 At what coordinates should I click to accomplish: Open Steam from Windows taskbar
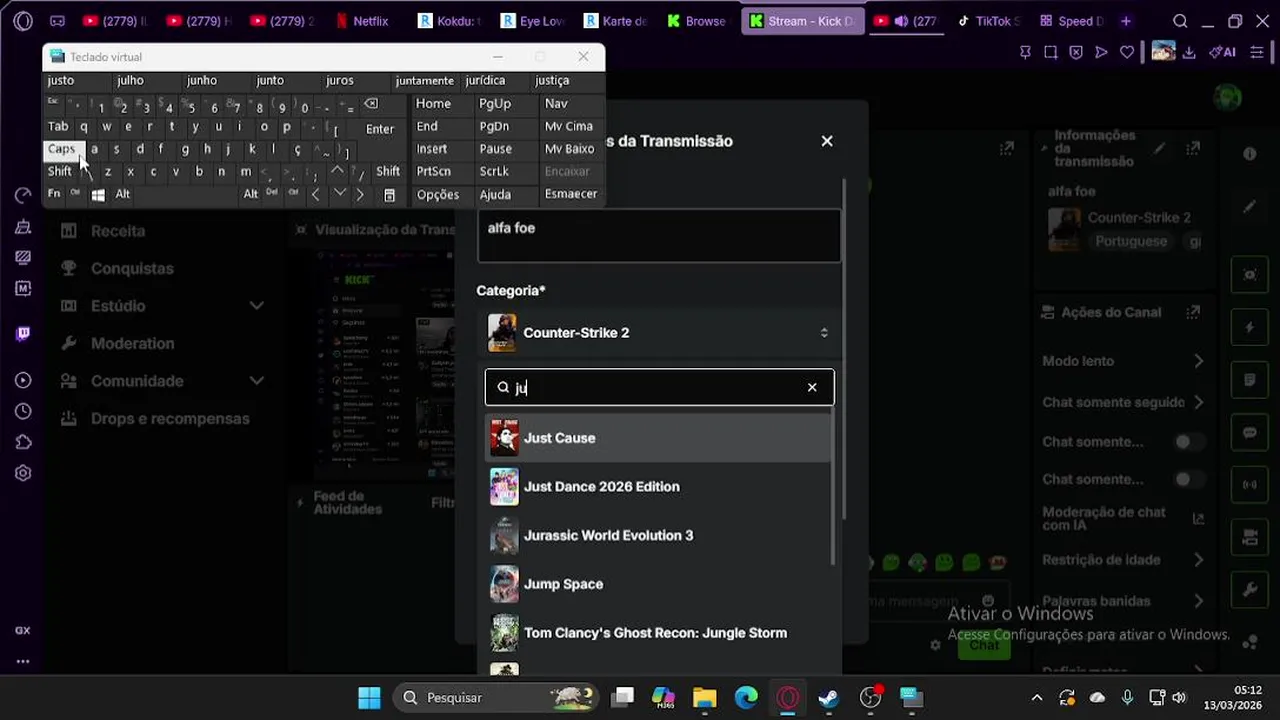(829, 697)
